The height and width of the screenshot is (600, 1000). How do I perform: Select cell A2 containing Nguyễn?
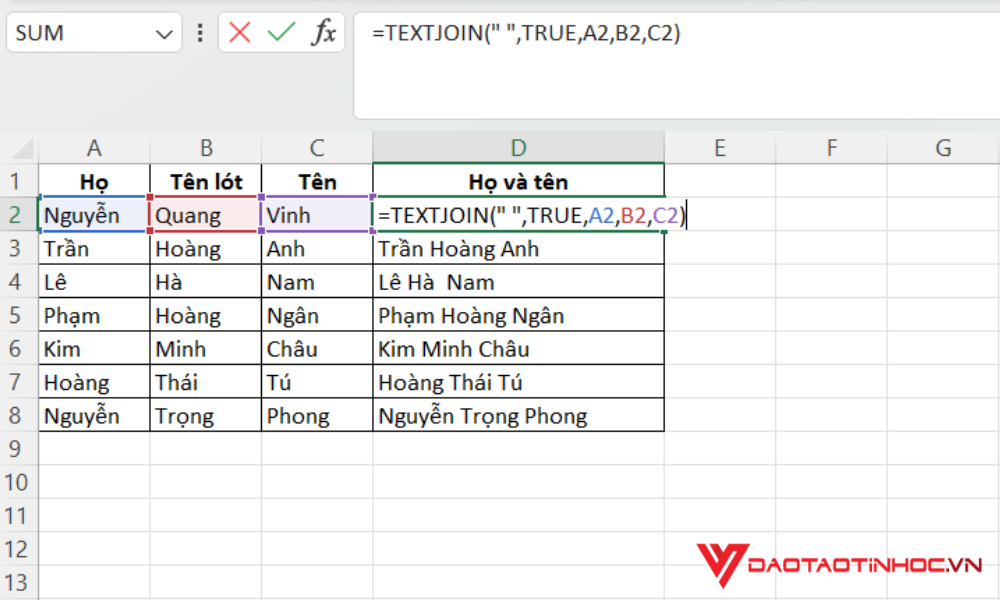(94, 215)
